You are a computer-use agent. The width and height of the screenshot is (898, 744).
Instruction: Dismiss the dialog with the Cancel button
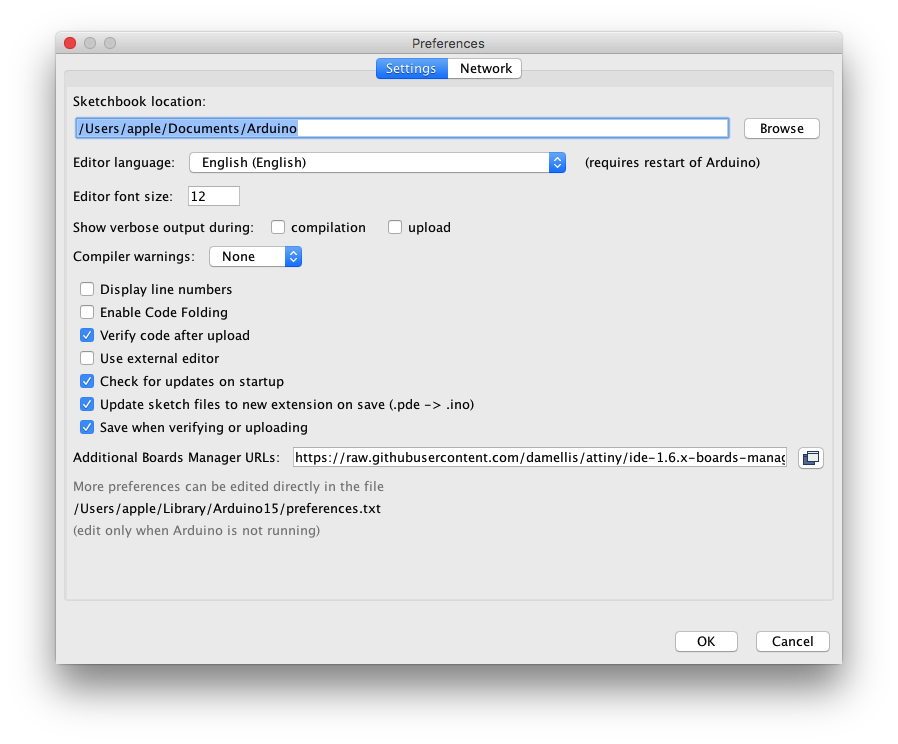[x=792, y=641]
